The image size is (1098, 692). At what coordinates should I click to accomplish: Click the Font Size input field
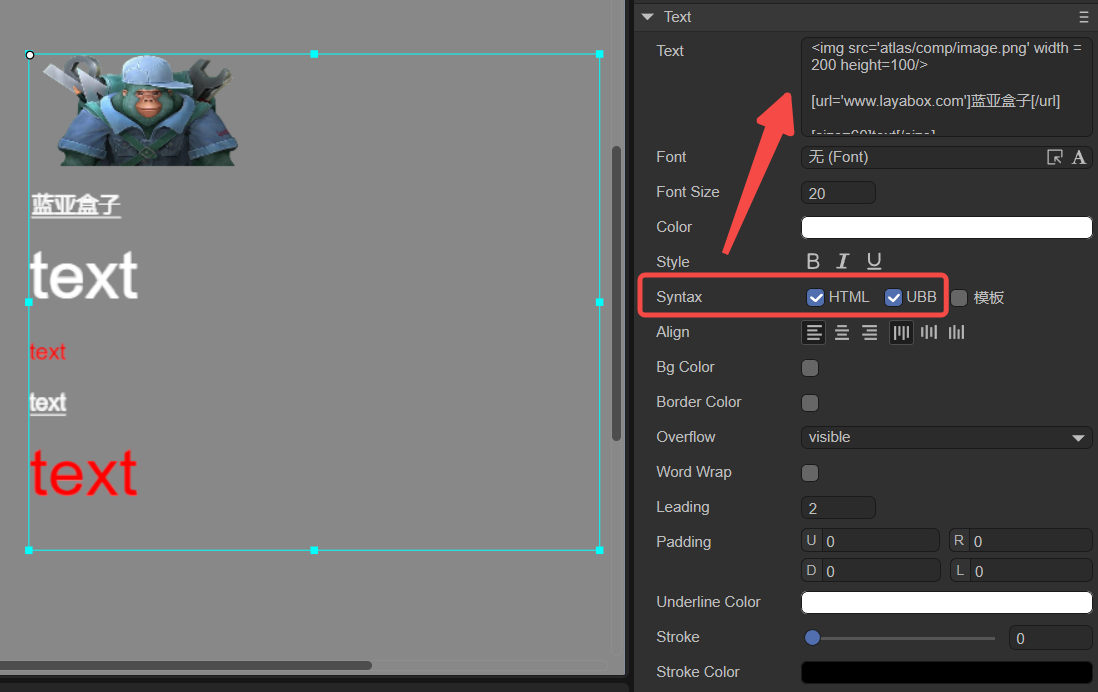coord(838,193)
